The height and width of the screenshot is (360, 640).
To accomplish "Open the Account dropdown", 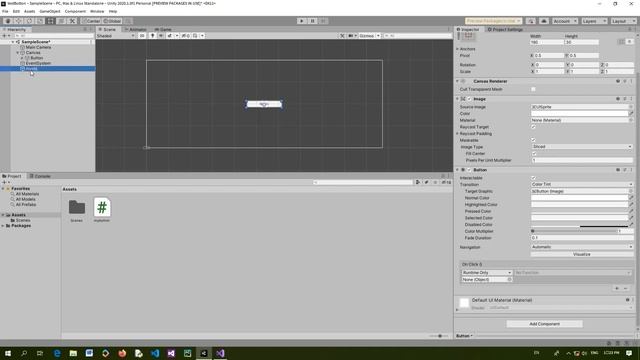I will (x=564, y=21).
